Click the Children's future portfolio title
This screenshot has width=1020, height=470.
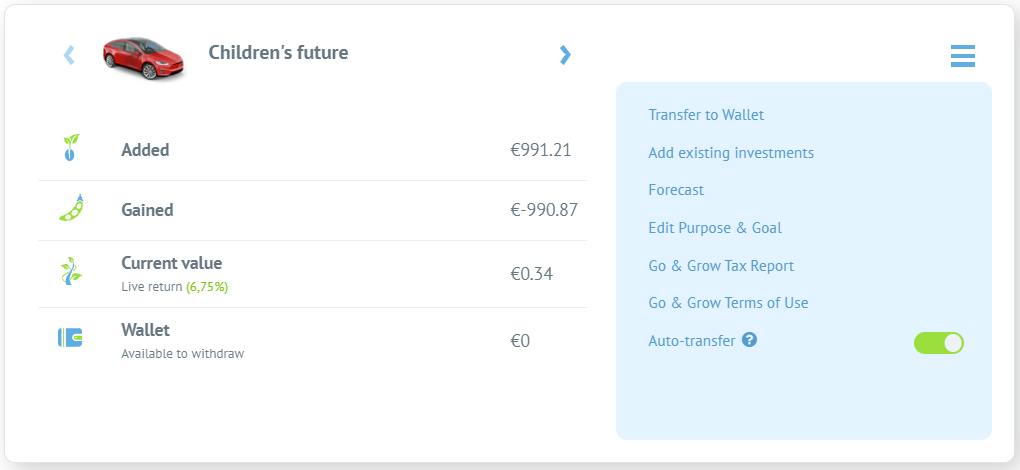pos(278,53)
